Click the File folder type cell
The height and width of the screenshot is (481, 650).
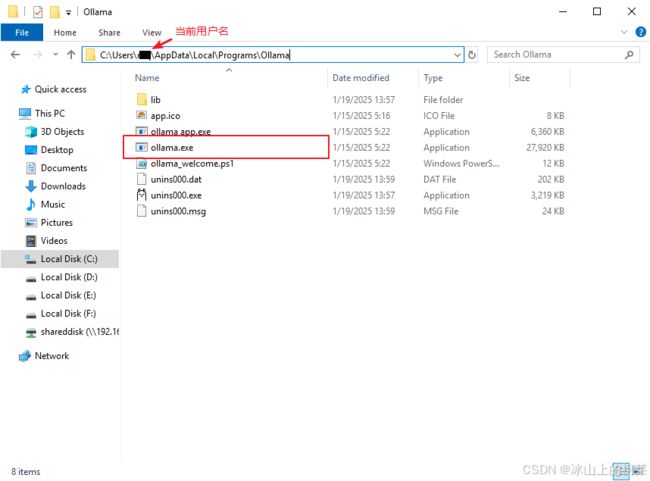pyautogui.click(x=443, y=100)
